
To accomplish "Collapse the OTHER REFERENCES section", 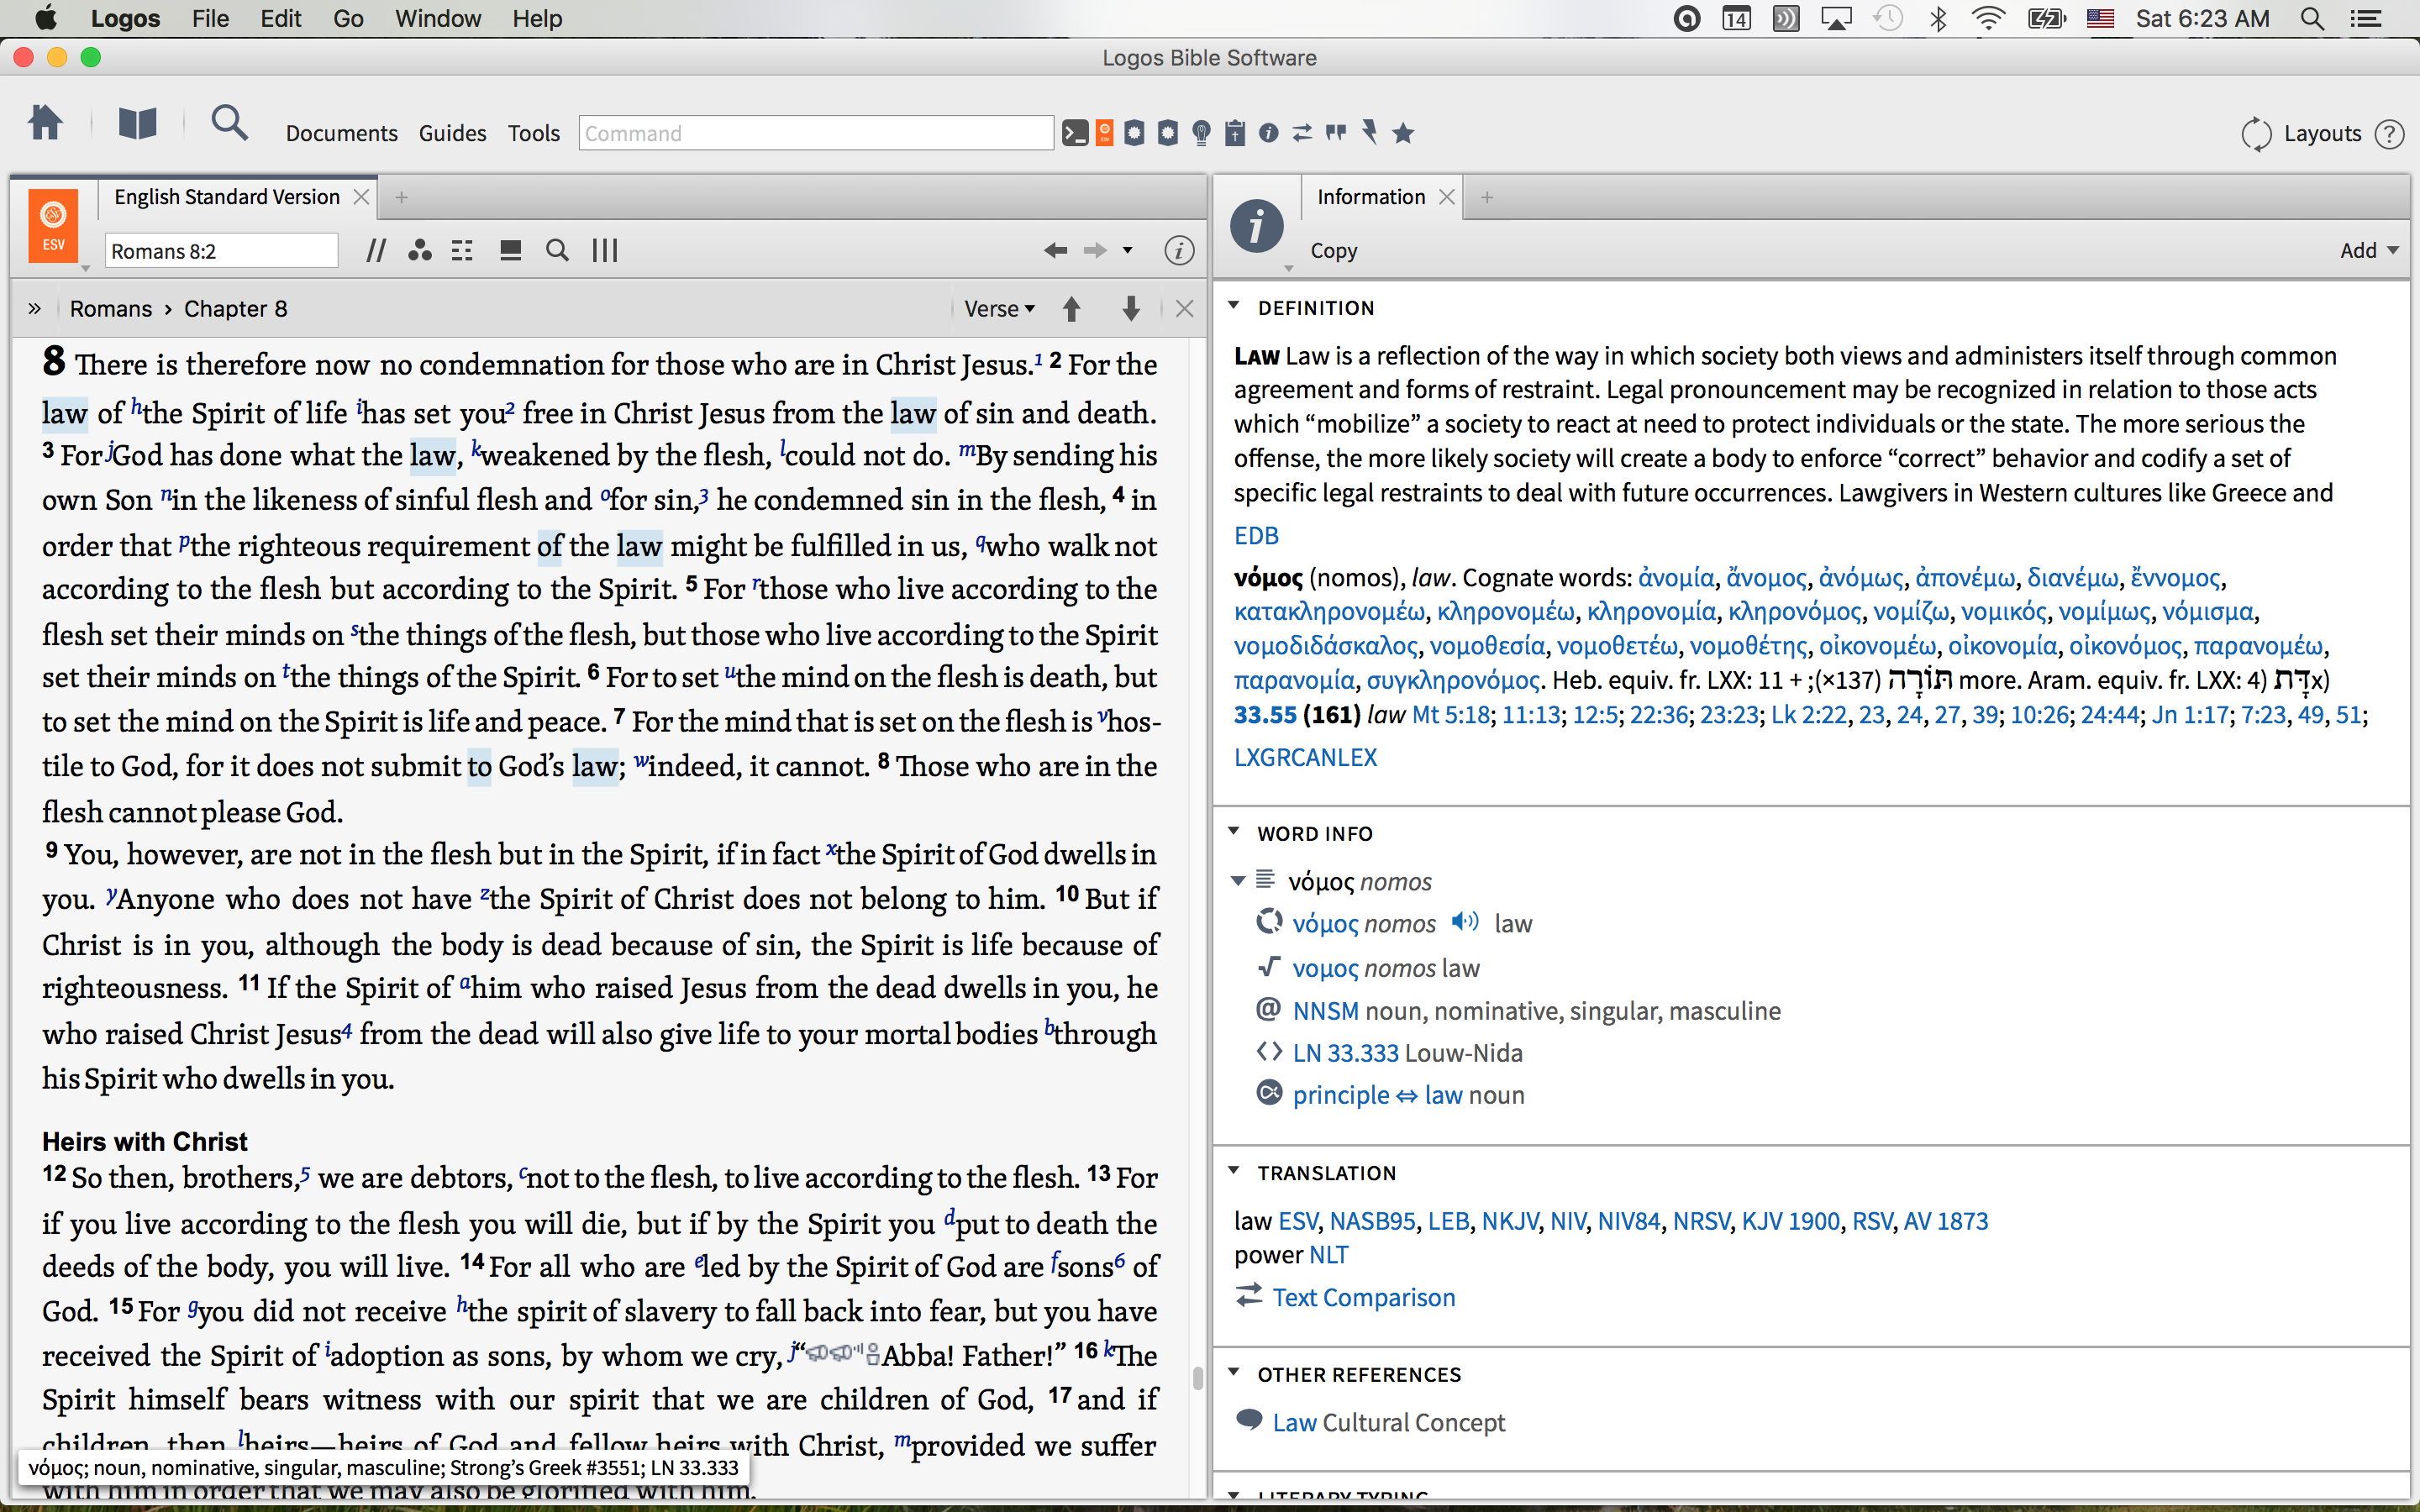I will point(1234,1372).
